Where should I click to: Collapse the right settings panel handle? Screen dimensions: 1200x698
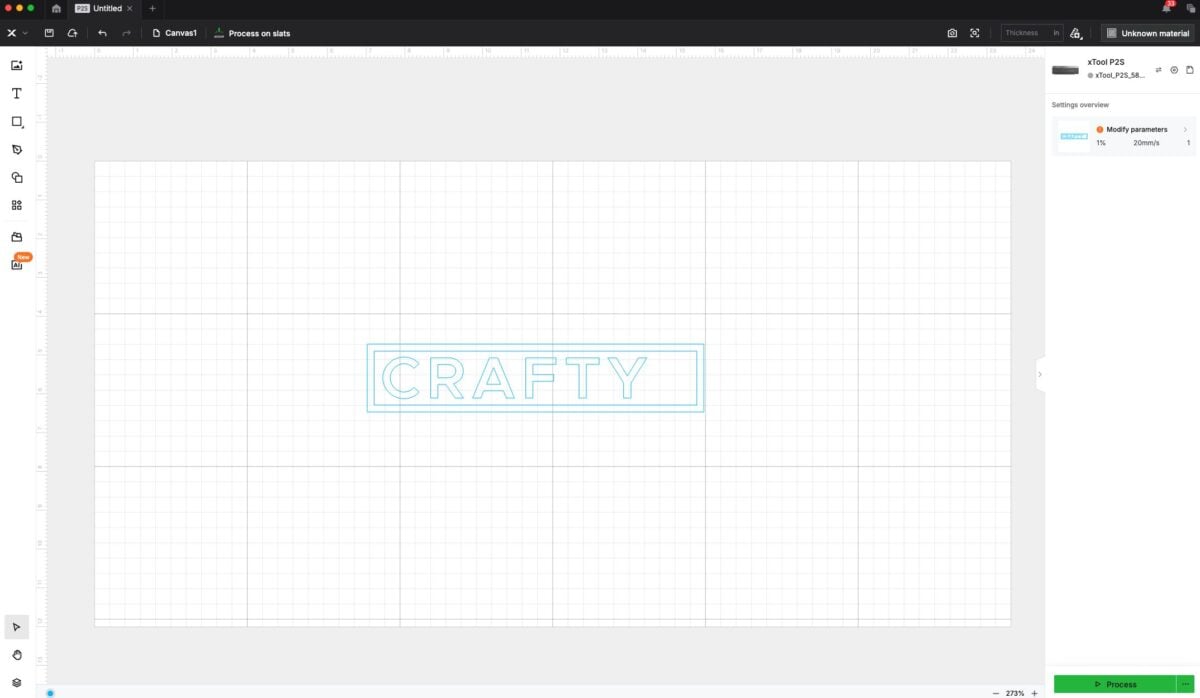pos(1039,374)
